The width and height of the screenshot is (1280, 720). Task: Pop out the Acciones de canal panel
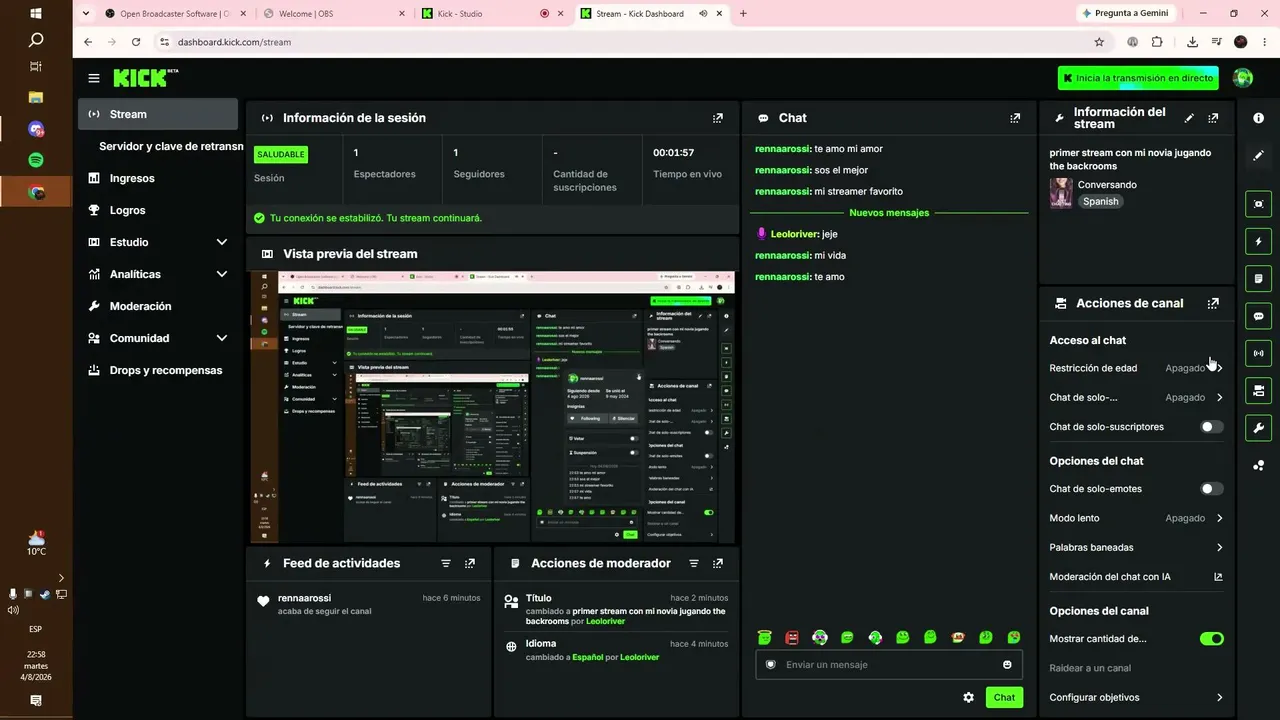point(1213,303)
